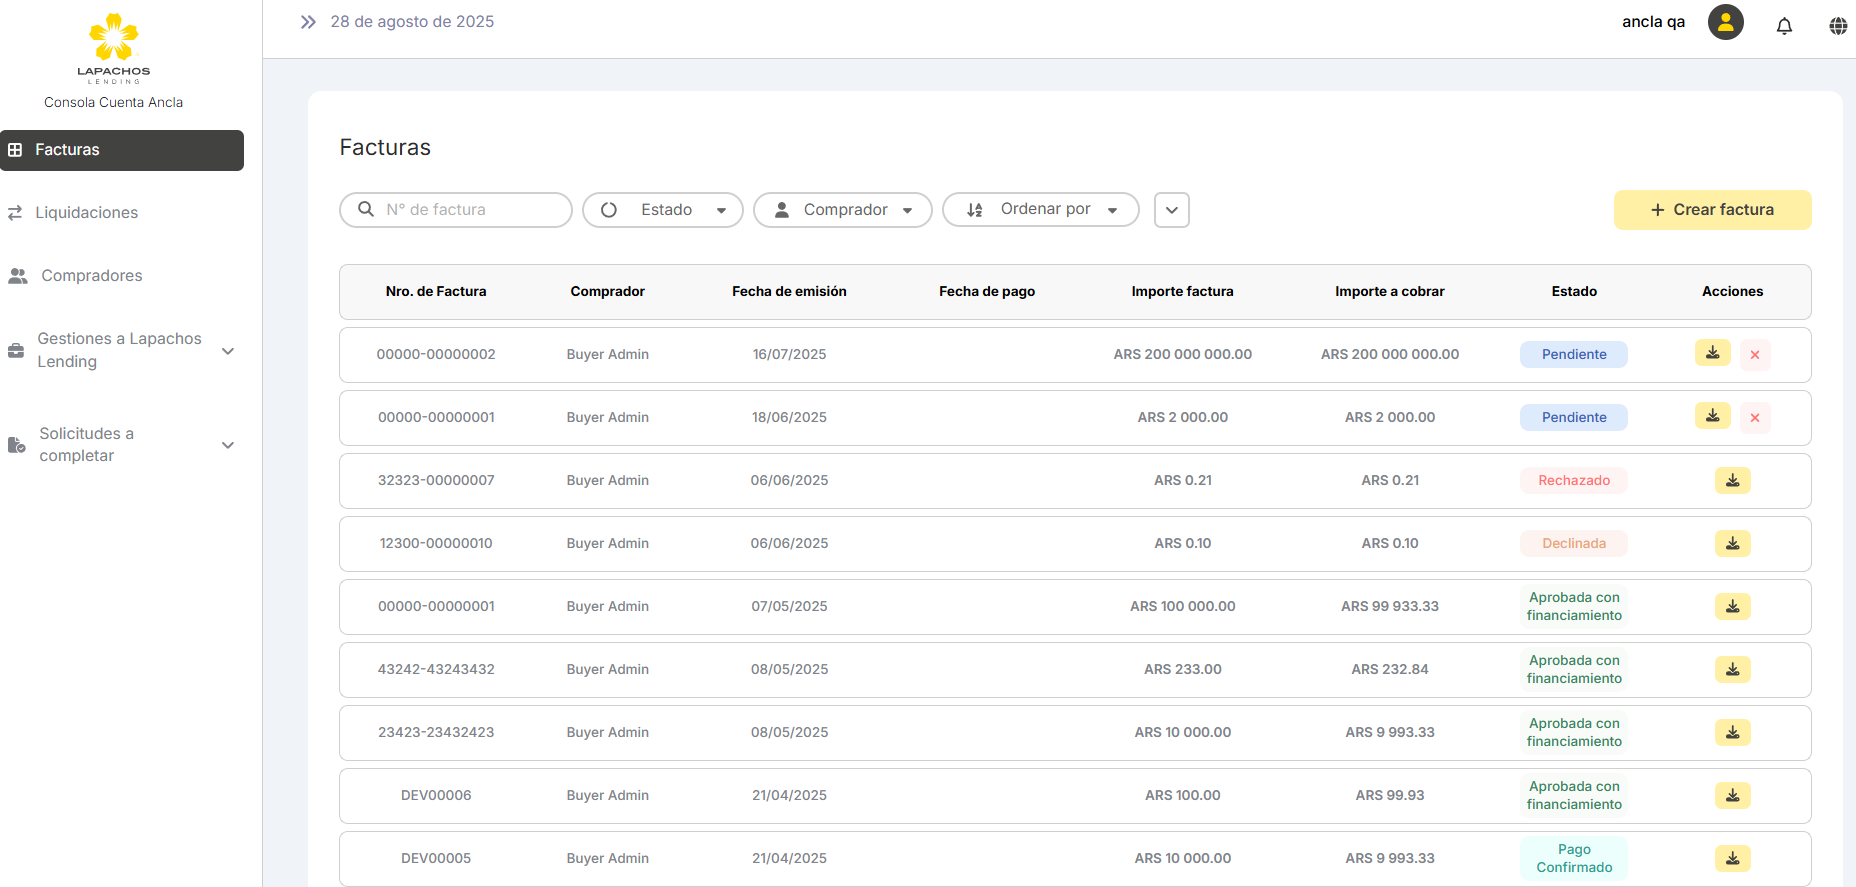Download invoice 00000-00000002 dated 16/07/2025
The width and height of the screenshot is (1856, 887).
pyautogui.click(x=1712, y=353)
